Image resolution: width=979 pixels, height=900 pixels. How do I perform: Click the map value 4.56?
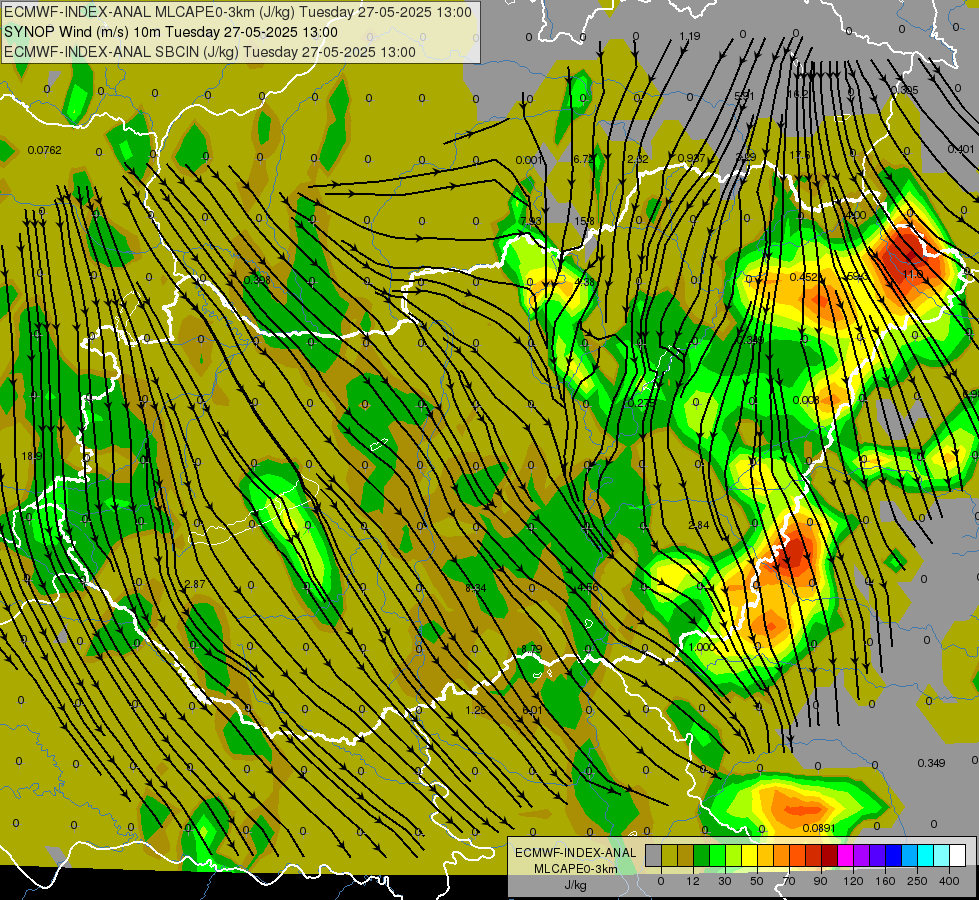(588, 588)
